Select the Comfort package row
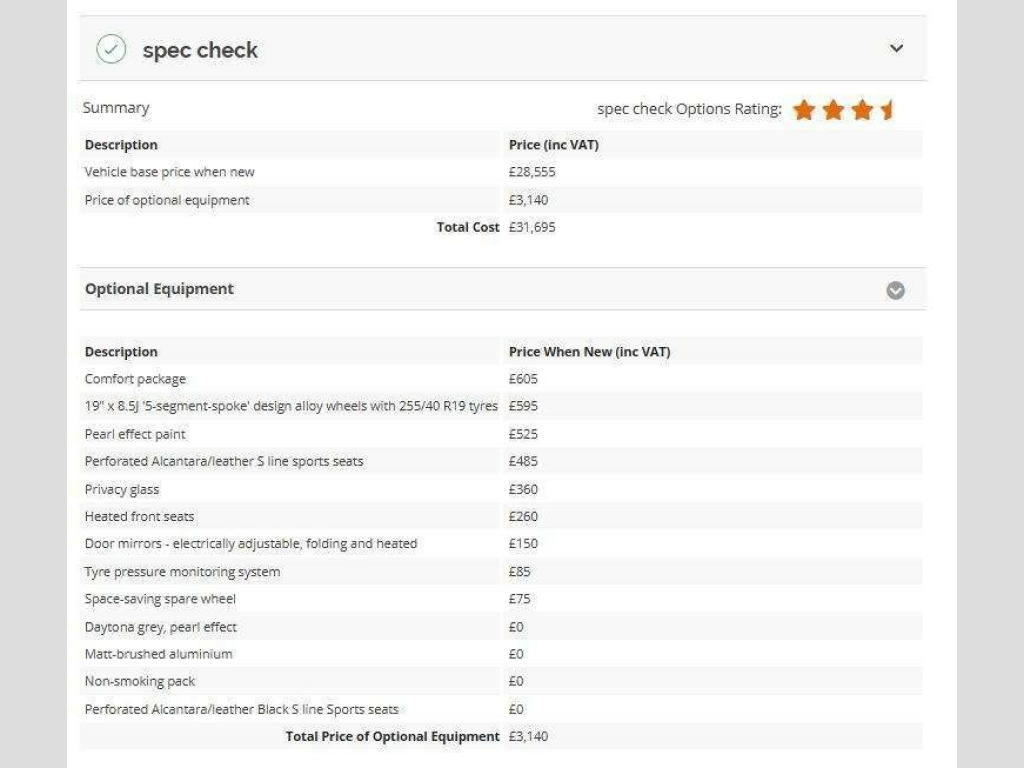1024x768 pixels. tap(501, 379)
